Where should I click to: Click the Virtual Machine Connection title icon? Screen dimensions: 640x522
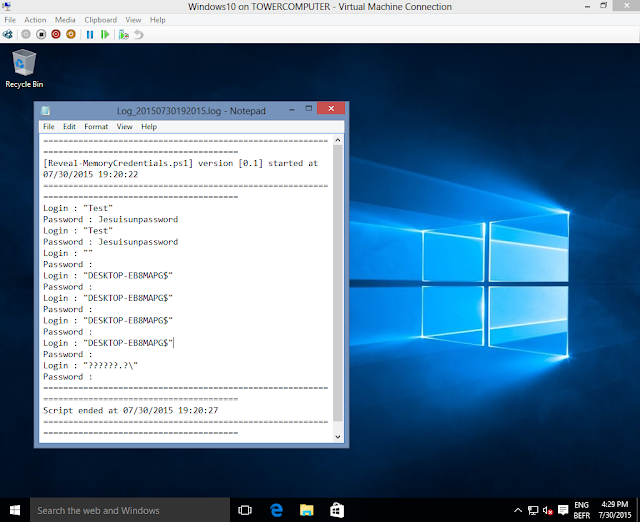point(7,6)
